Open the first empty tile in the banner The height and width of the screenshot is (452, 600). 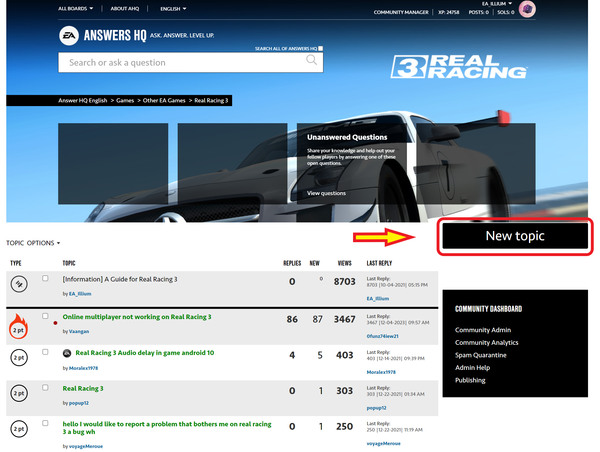click(113, 163)
